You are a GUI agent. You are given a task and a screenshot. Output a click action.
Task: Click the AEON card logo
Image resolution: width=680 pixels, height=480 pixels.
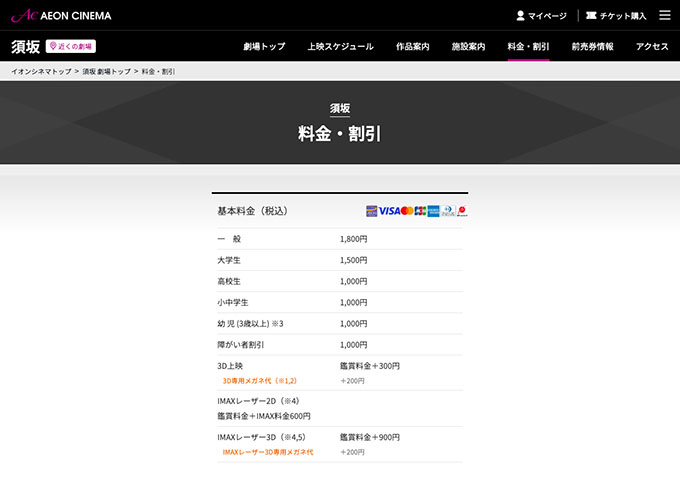coord(371,211)
